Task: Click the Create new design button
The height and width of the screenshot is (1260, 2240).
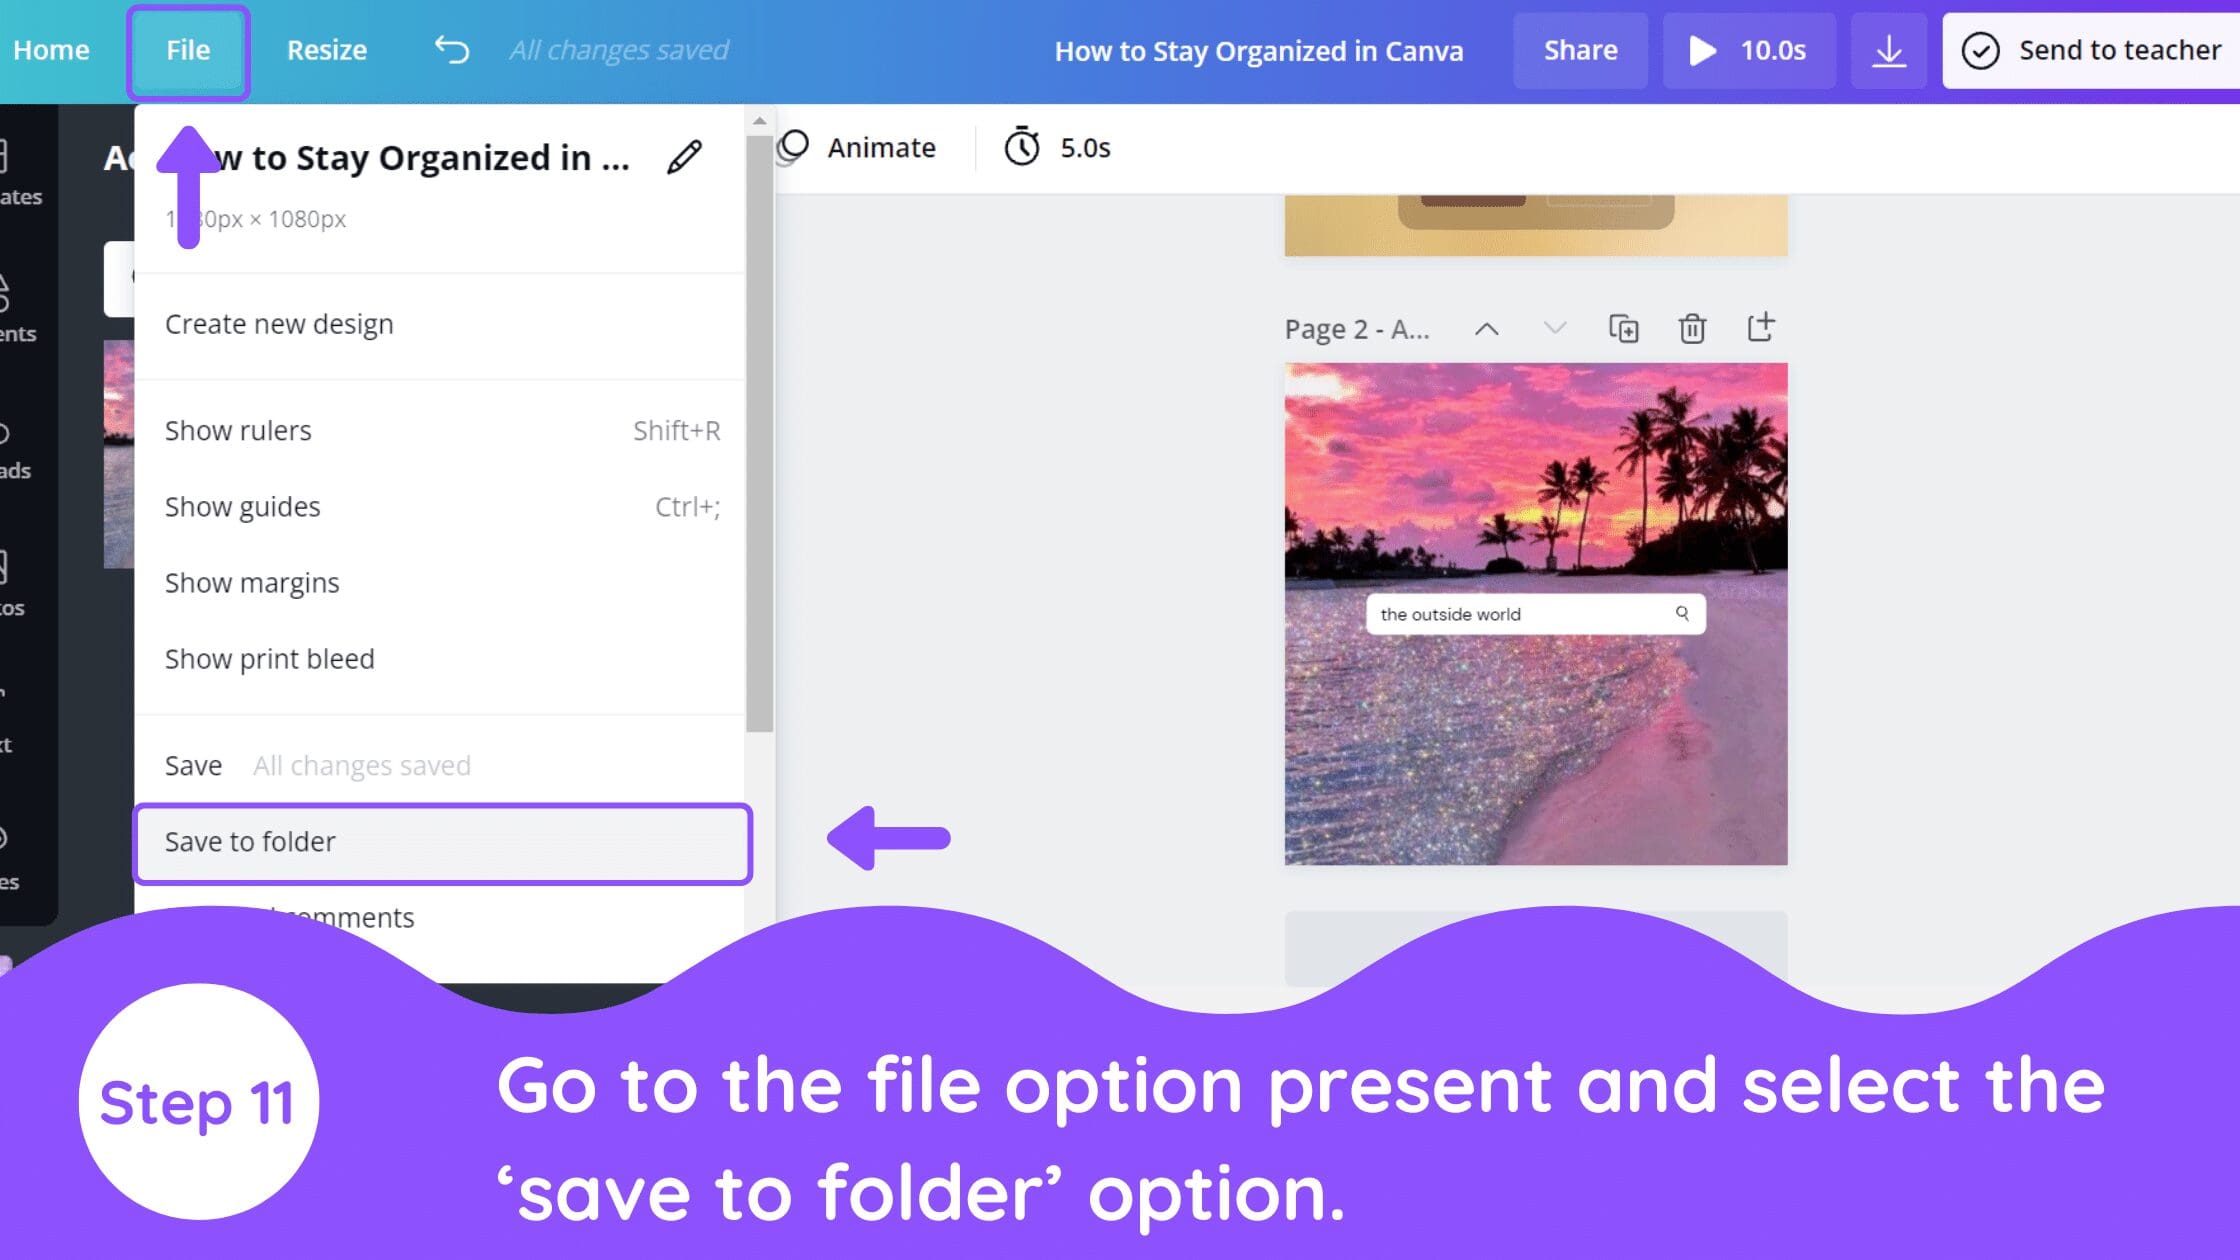Action: pyautogui.click(x=278, y=323)
